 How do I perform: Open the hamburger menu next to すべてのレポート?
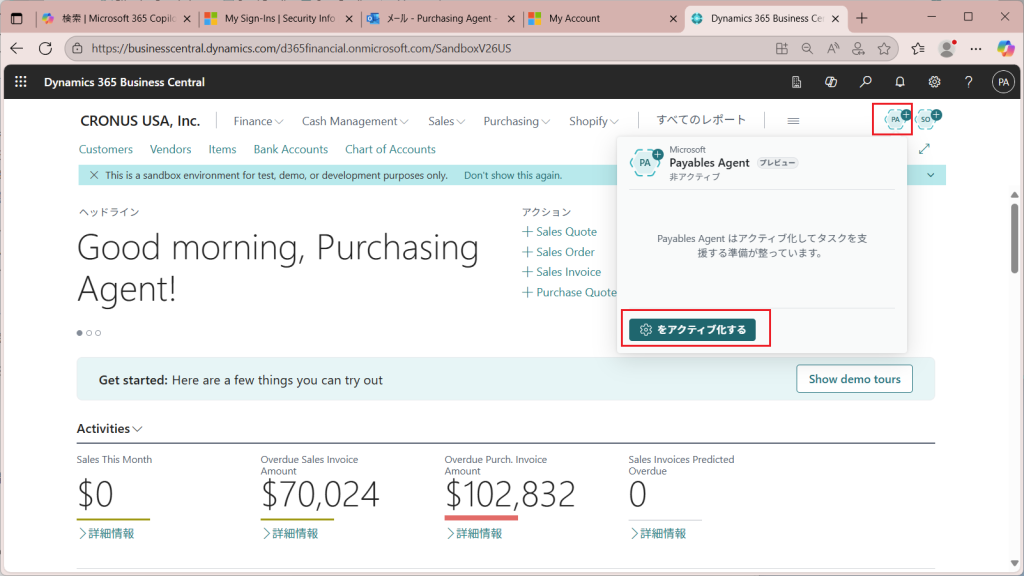pos(793,121)
